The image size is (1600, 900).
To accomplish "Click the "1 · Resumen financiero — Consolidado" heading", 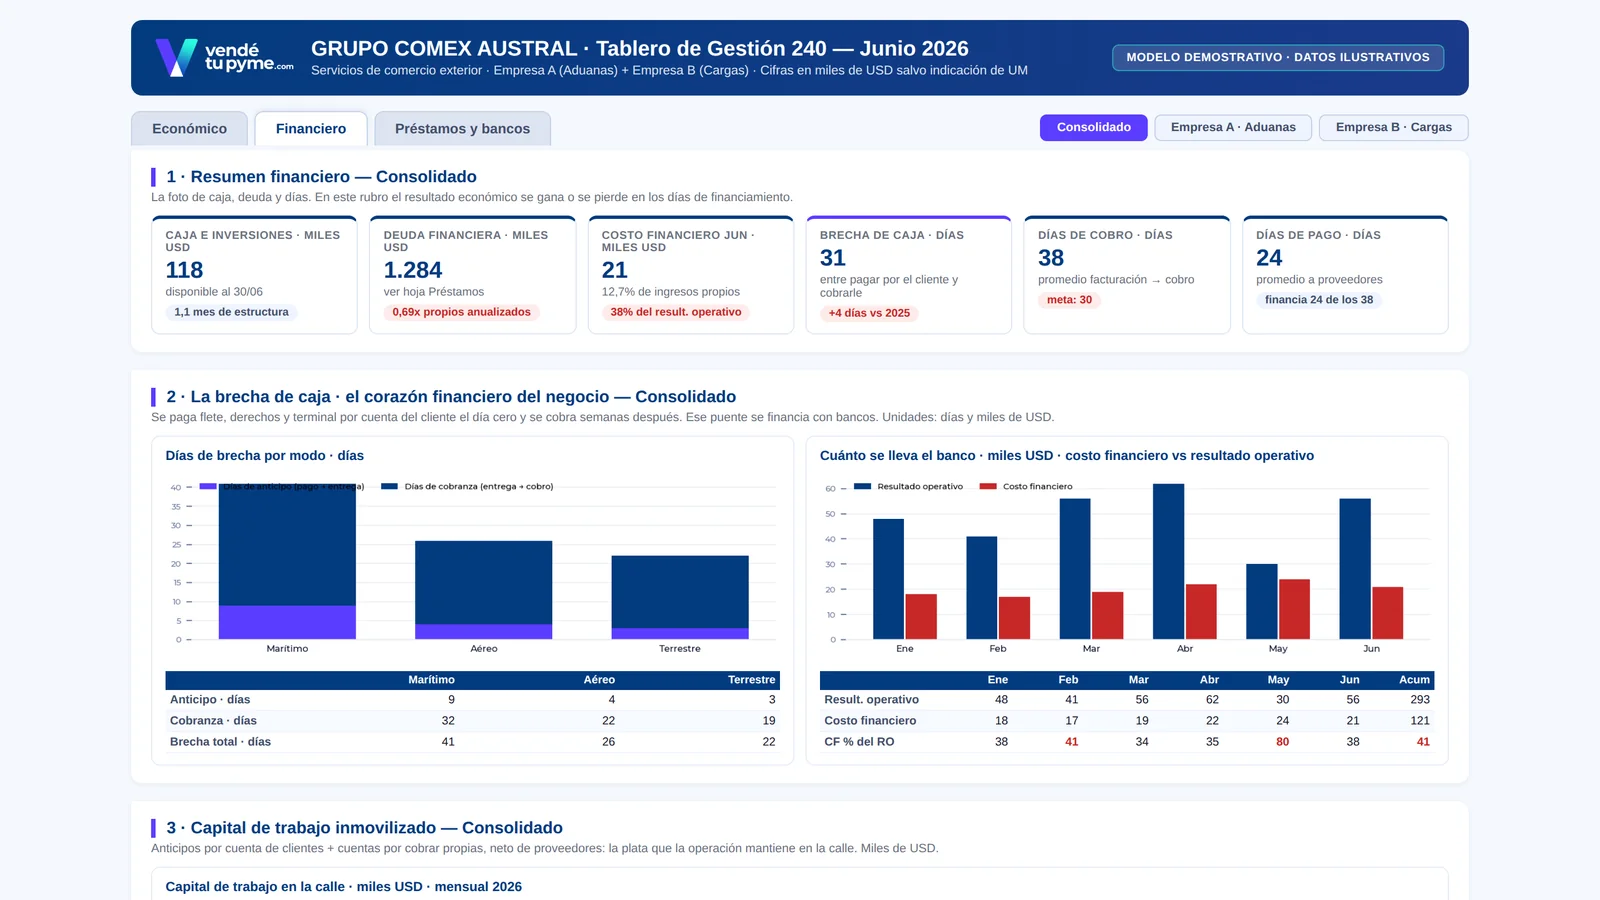I will 321,177.
